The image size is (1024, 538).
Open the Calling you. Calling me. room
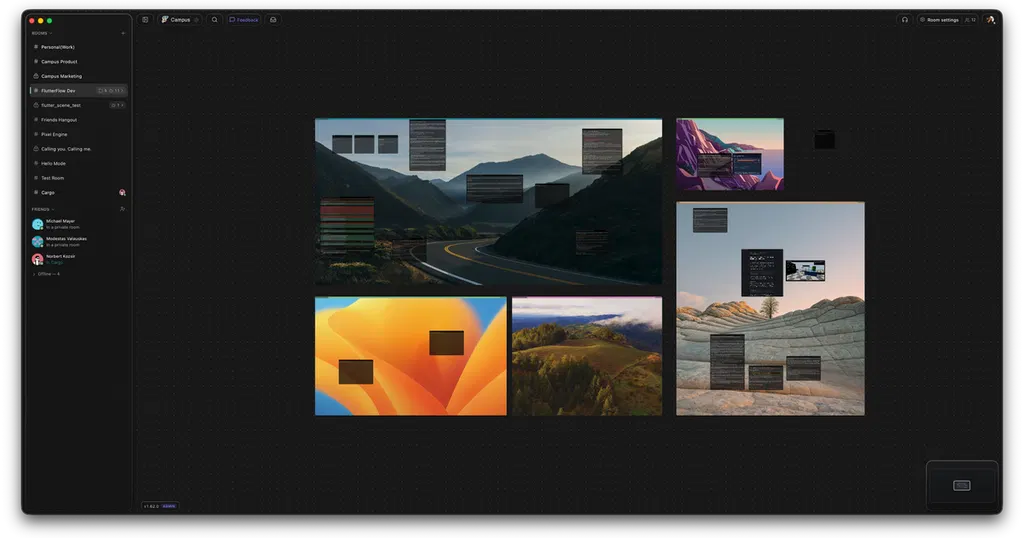coord(78,149)
